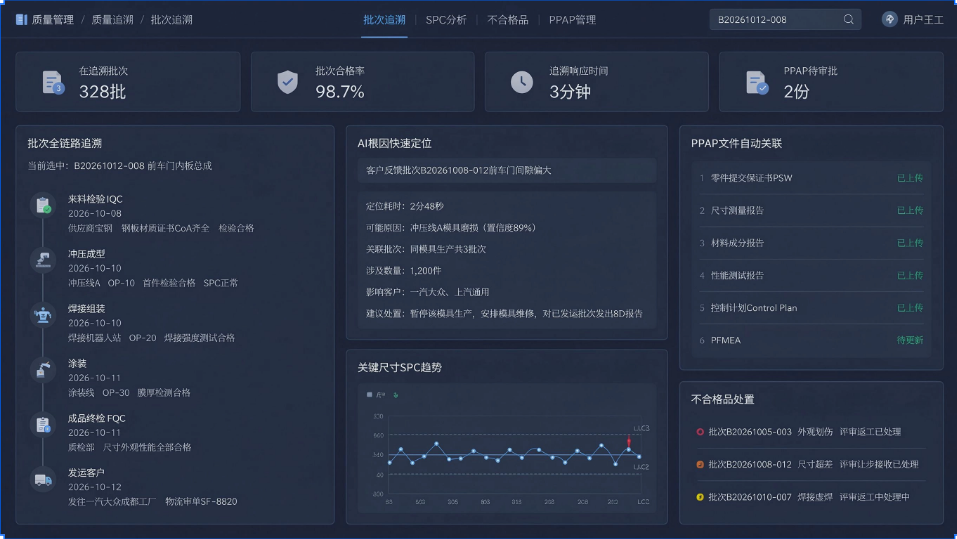957x539 pixels.
Task: Toggle the SPC chart legend series marker
Action: click(x=369, y=395)
